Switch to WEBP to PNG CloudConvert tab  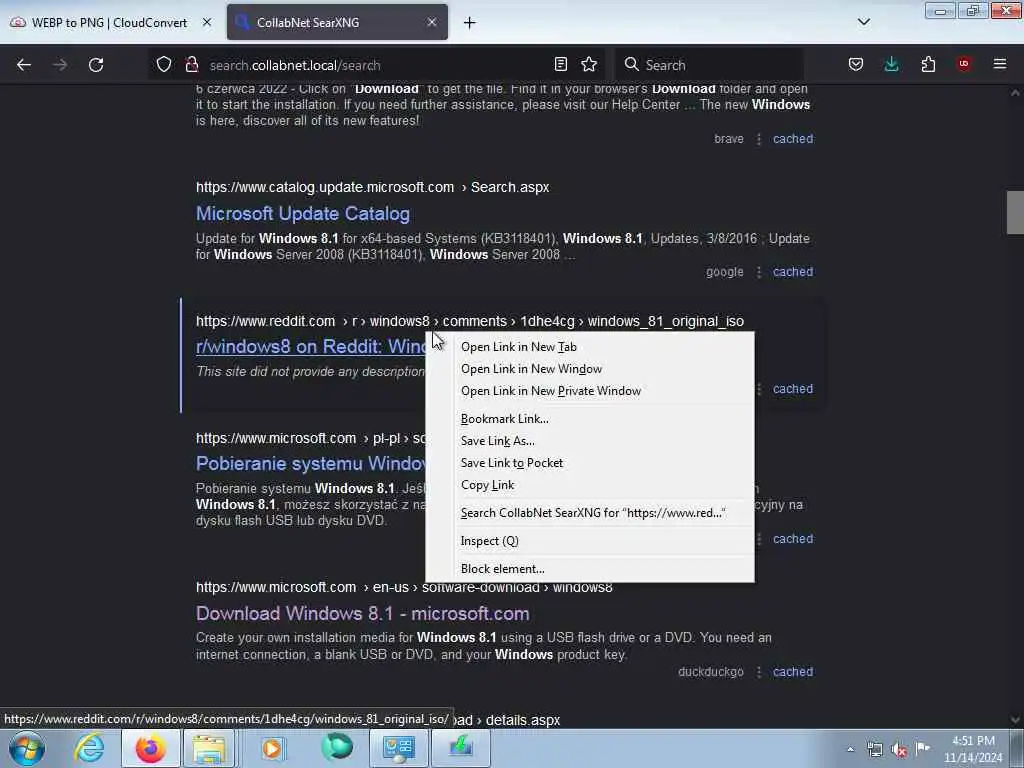110,23
